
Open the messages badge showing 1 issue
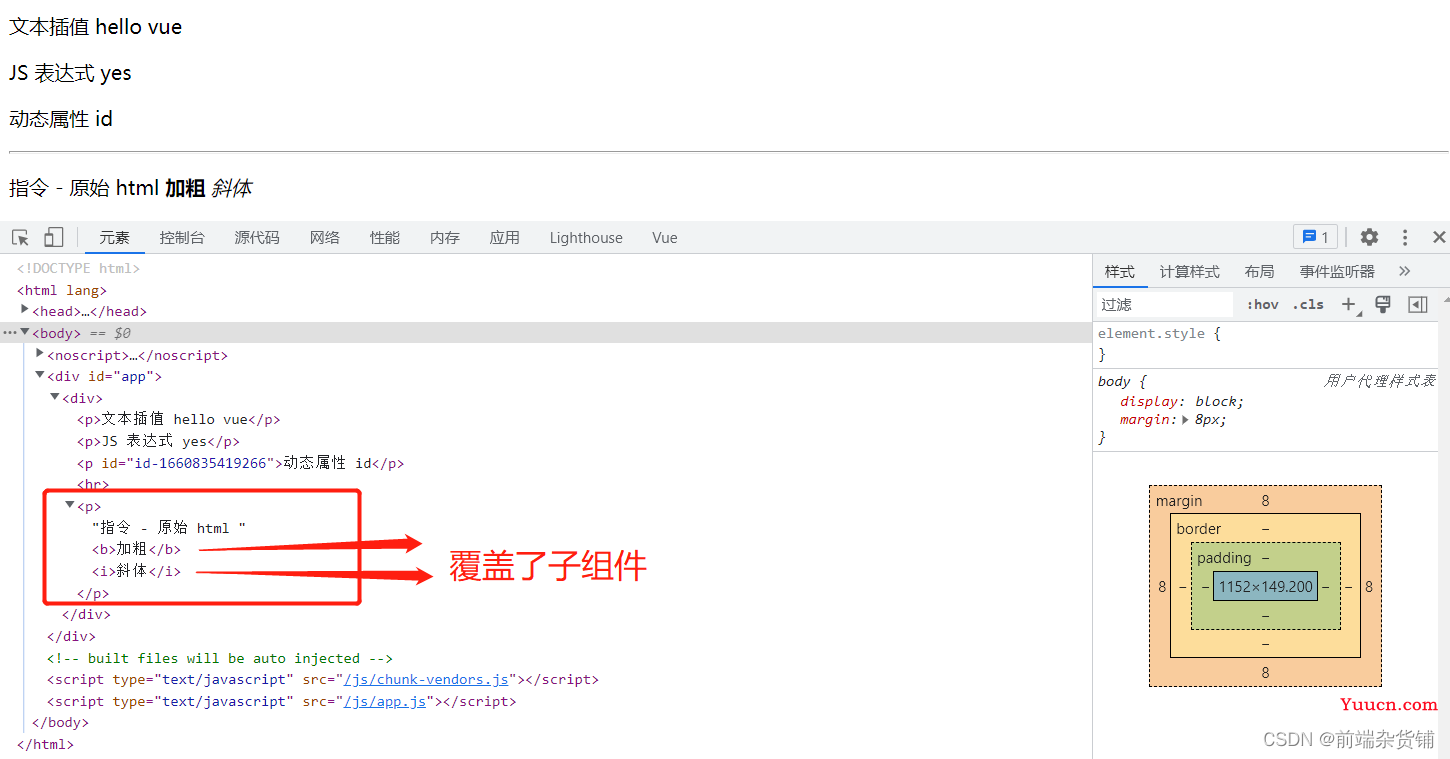pyautogui.click(x=1315, y=237)
